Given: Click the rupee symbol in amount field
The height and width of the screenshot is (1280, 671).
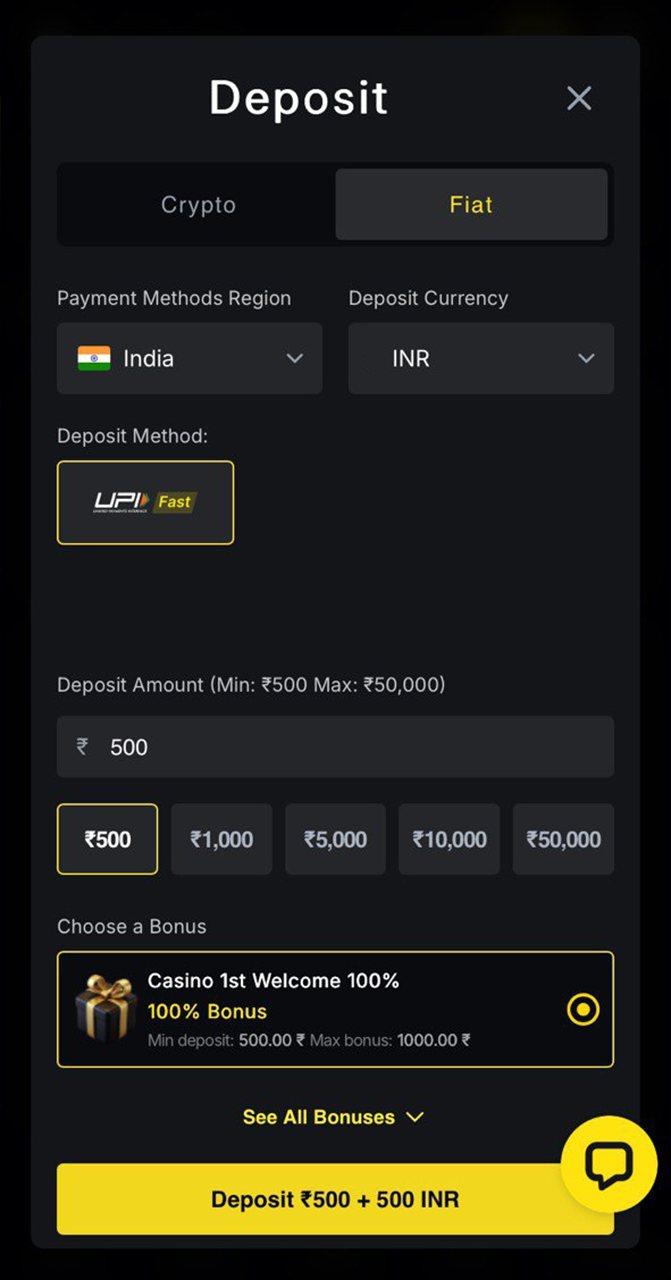Looking at the screenshot, I should [81, 746].
